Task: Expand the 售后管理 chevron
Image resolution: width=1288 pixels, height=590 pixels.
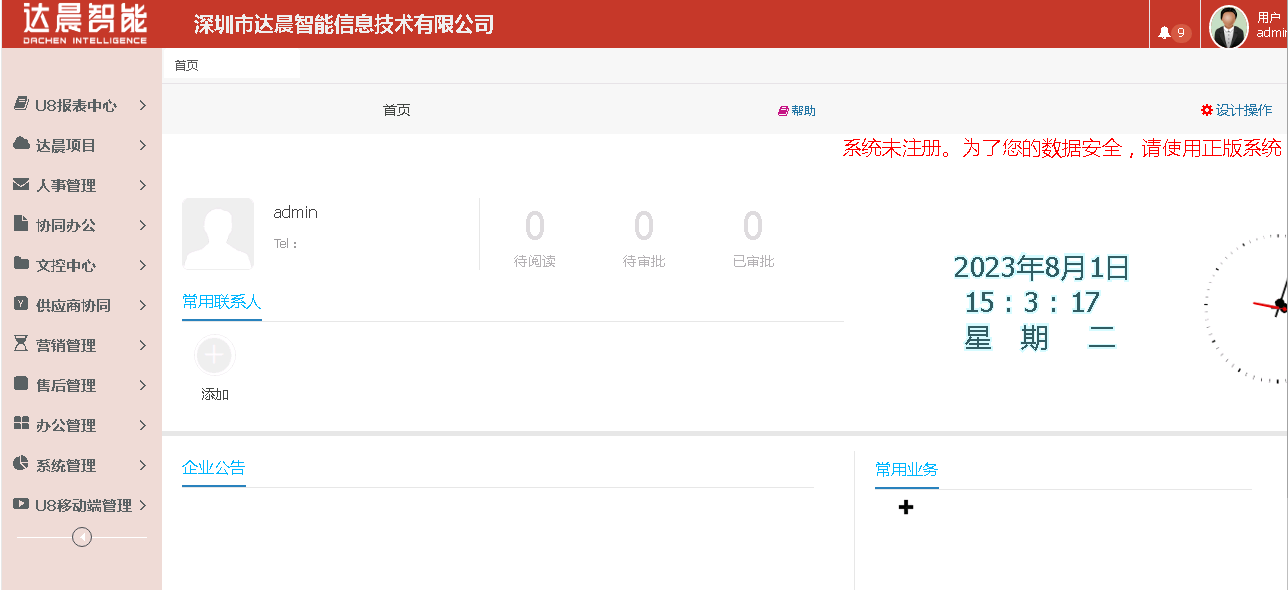Action: point(143,385)
